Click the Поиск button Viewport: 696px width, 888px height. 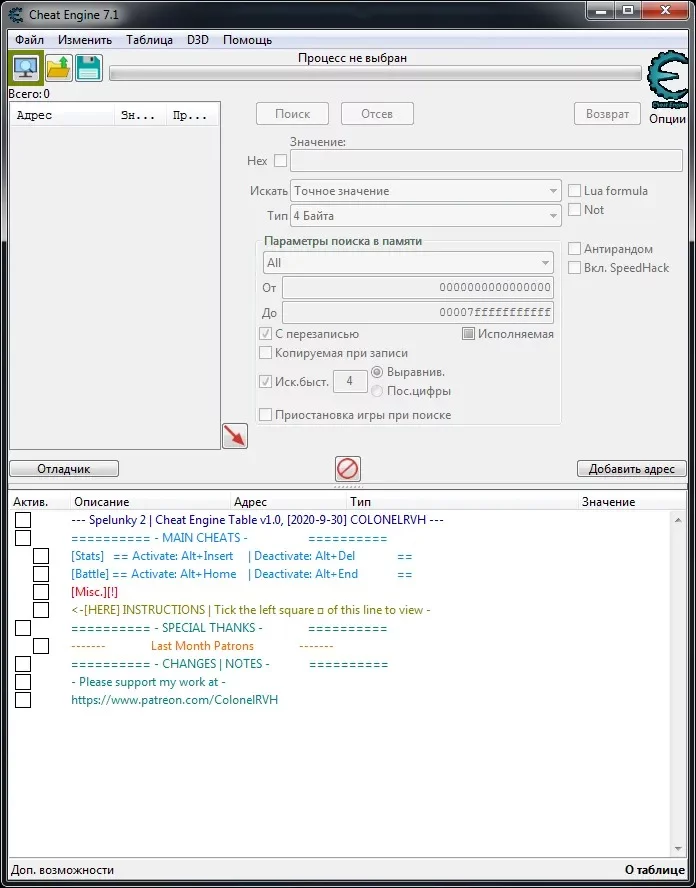coord(292,114)
